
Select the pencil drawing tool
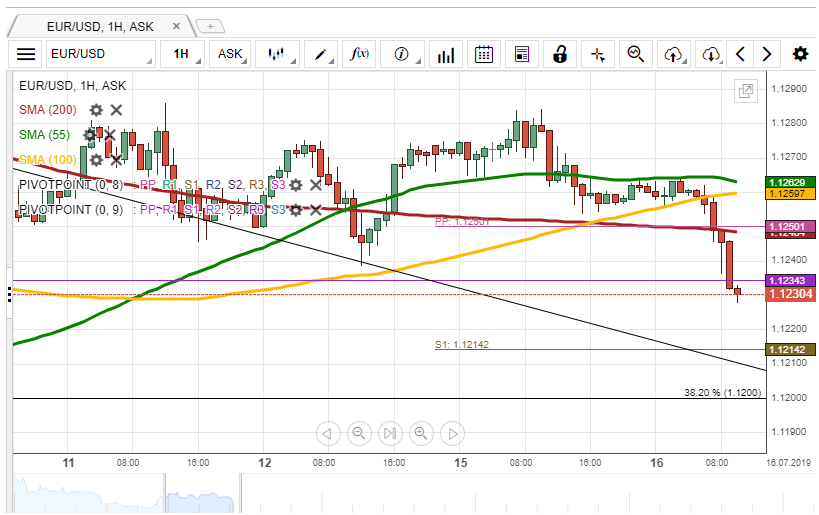pos(321,54)
